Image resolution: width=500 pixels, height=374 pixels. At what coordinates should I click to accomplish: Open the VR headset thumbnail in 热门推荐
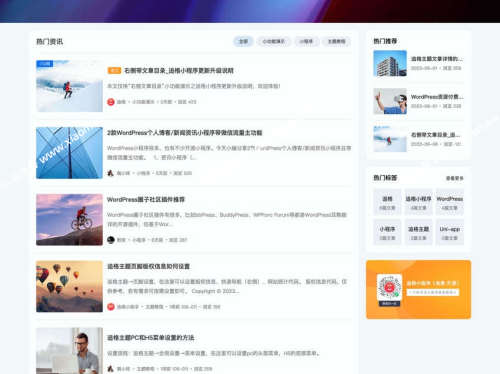(390, 101)
